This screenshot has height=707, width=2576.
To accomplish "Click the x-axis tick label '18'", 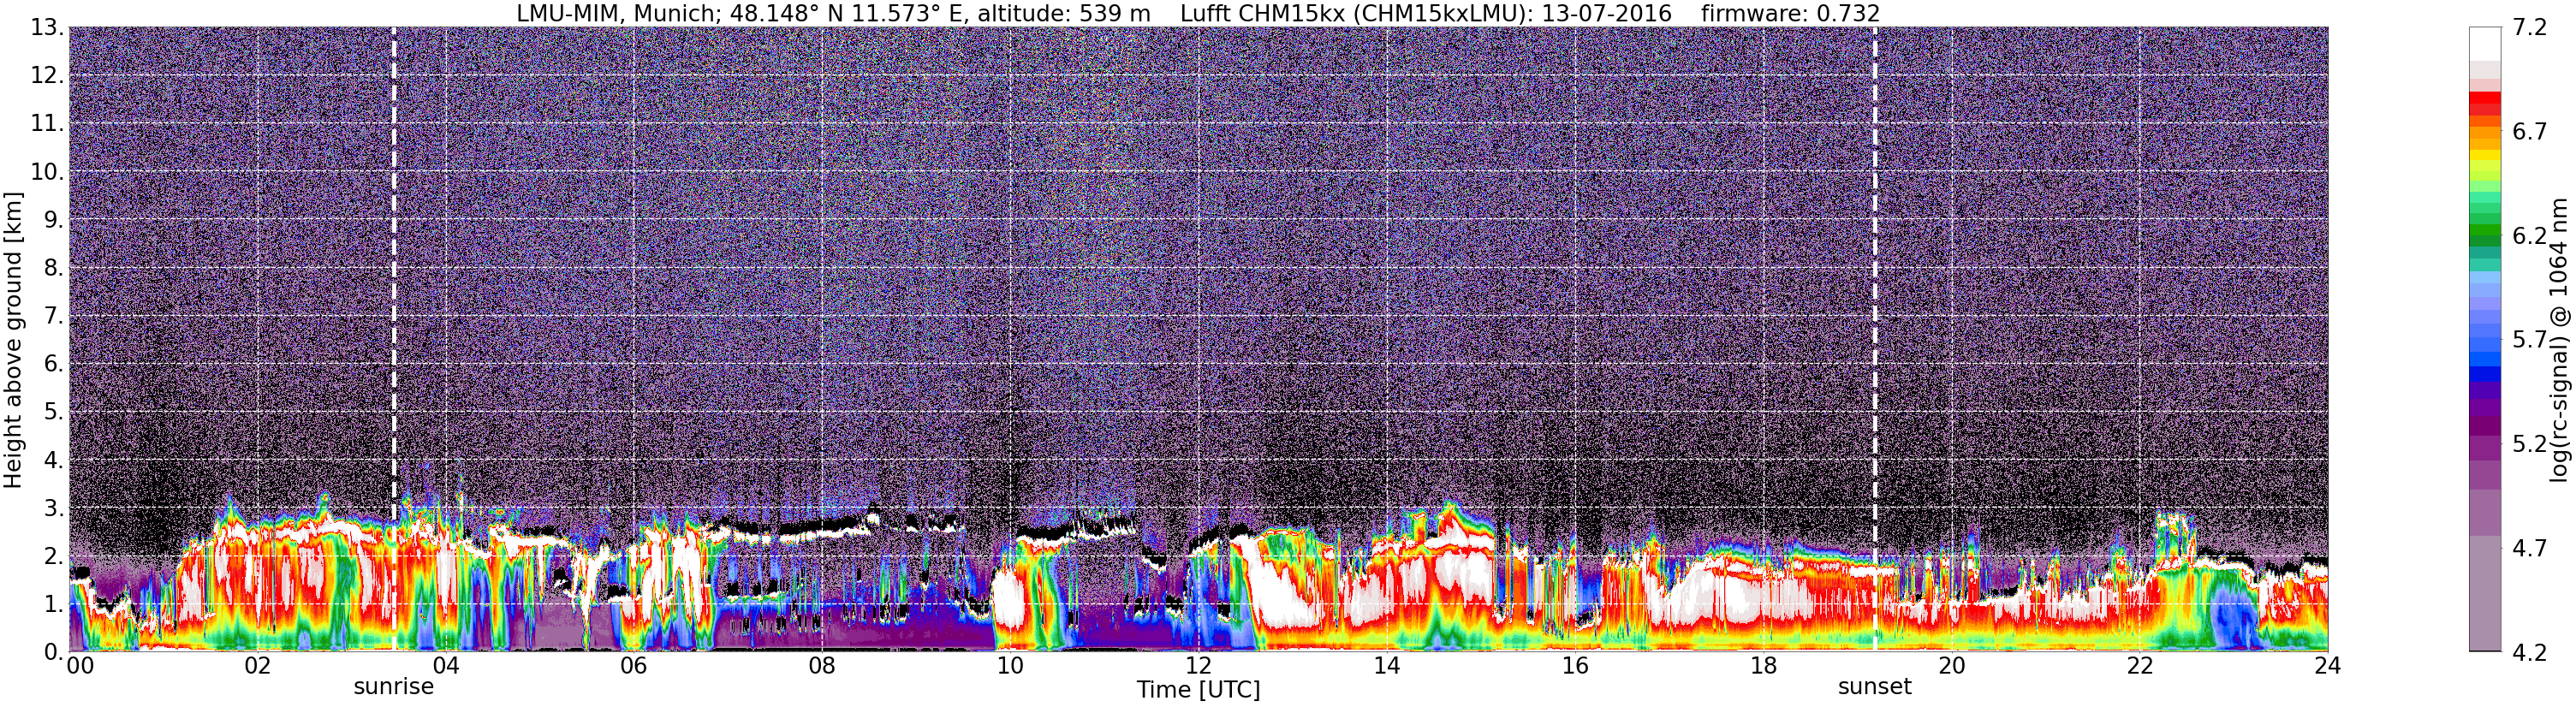I will coord(1763,666).
